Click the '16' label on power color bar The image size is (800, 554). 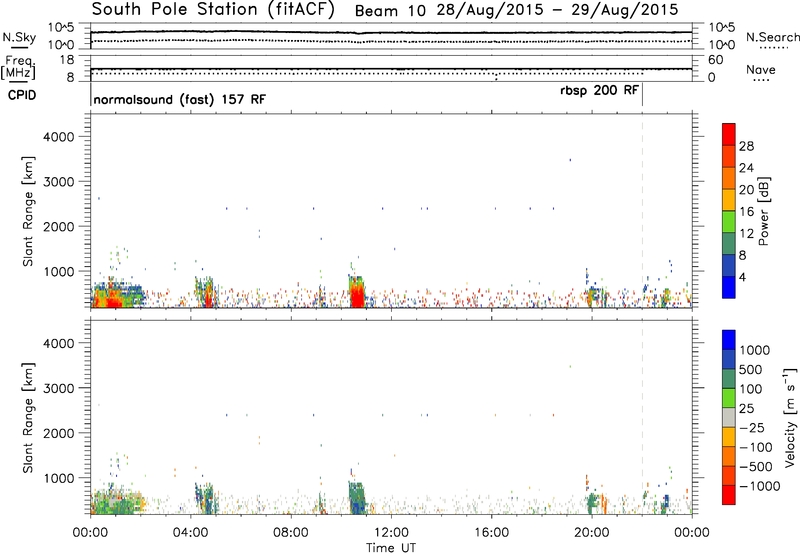pos(746,212)
